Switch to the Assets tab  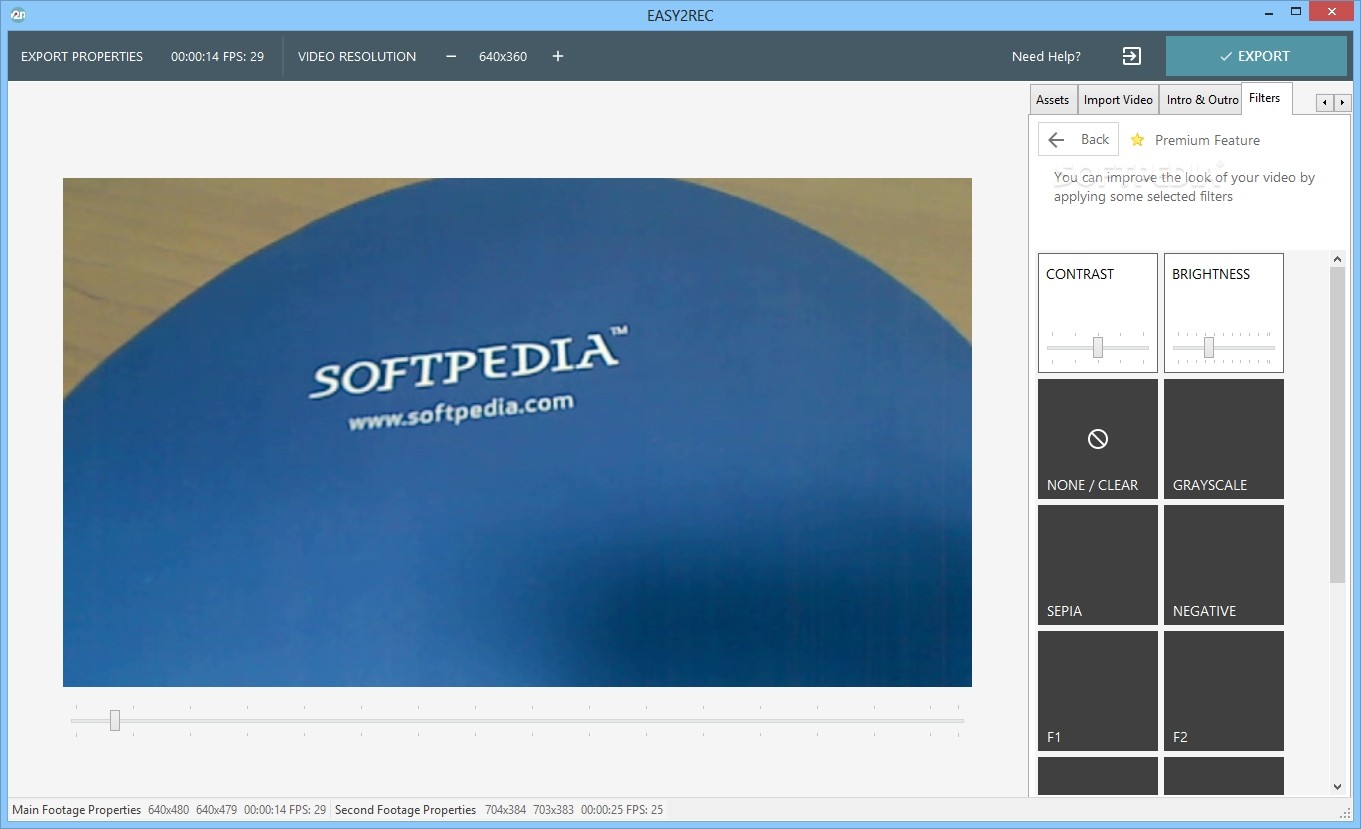1052,99
